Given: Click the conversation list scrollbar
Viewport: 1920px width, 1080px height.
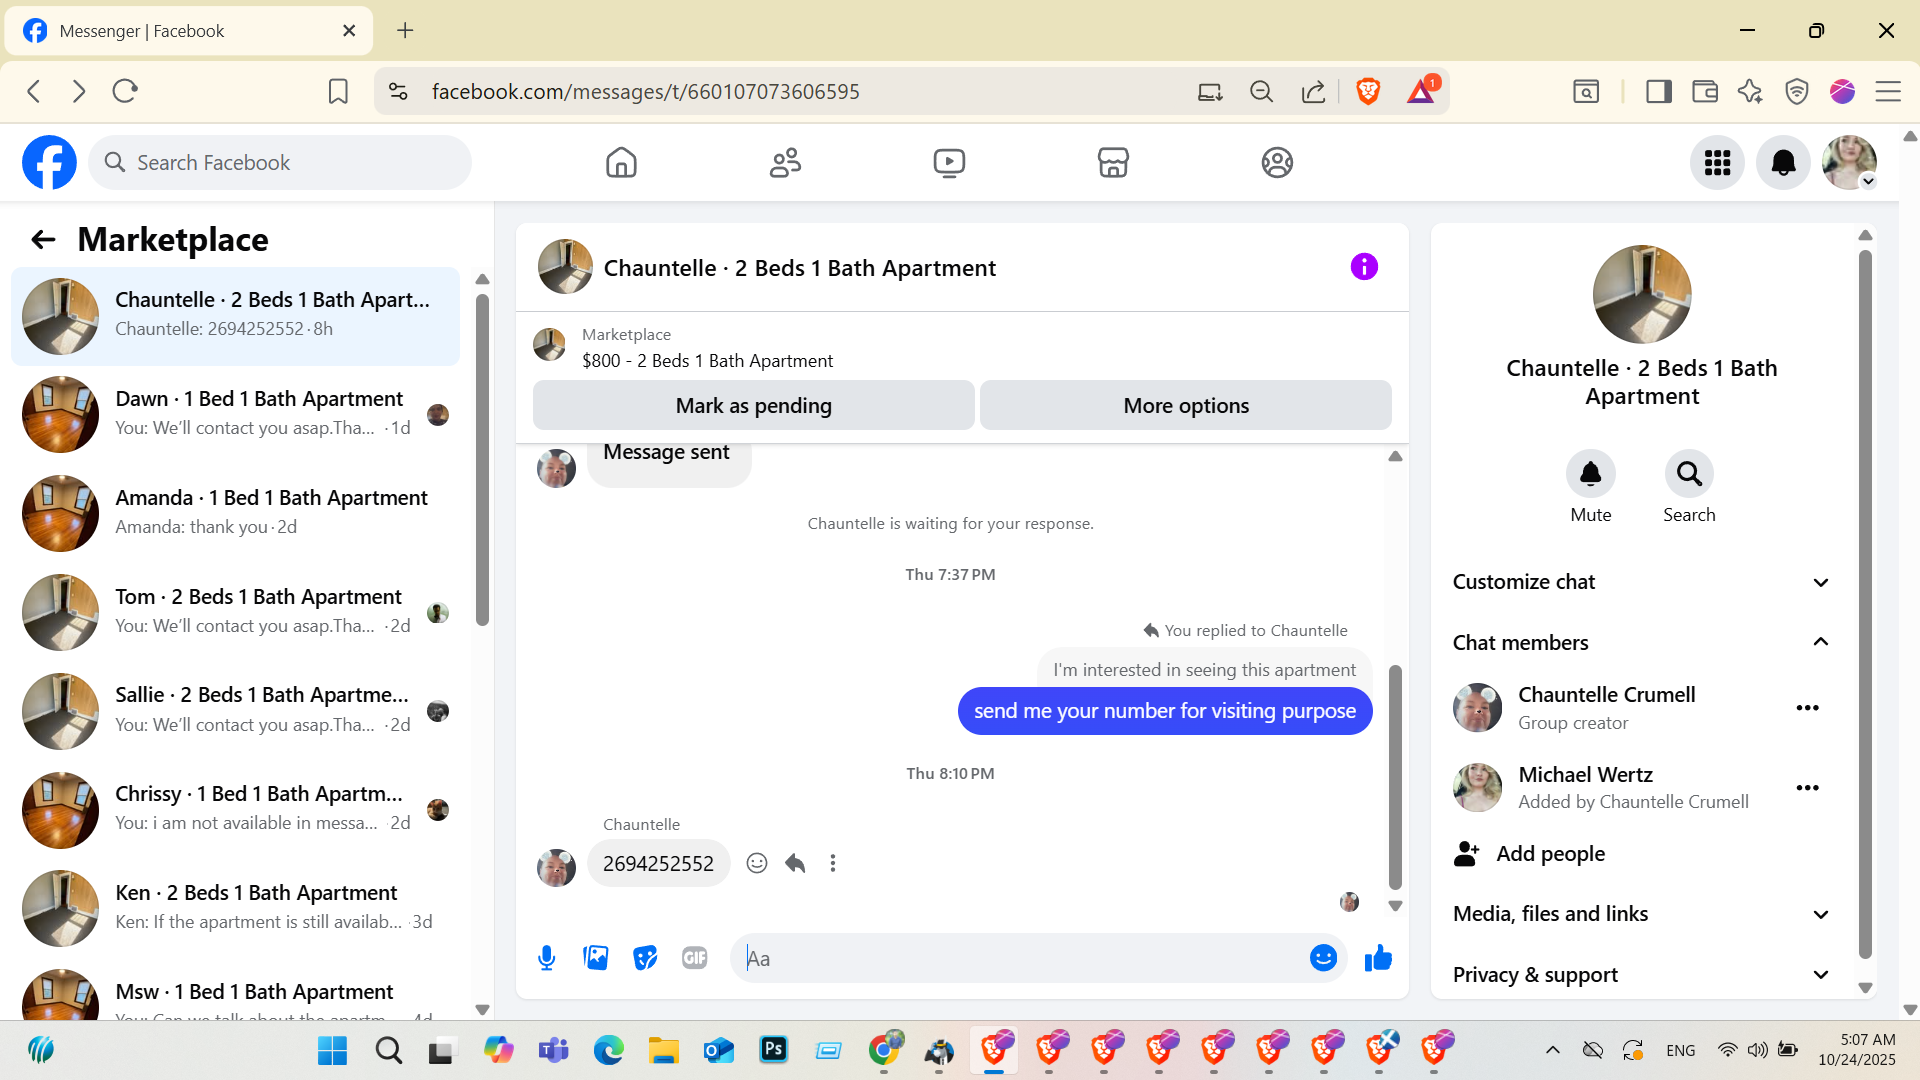Looking at the screenshot, I should pos(482,460).
